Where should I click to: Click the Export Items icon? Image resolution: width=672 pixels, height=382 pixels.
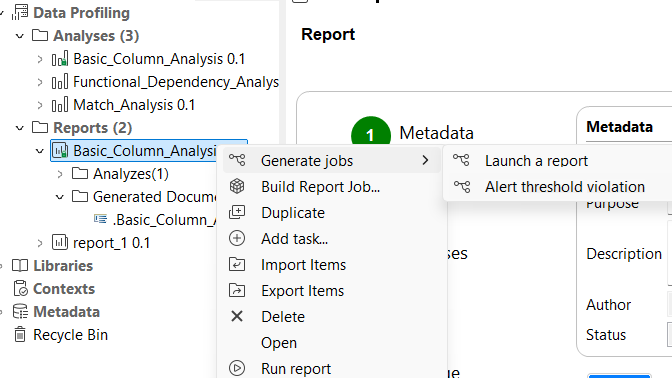coord(237,291)
